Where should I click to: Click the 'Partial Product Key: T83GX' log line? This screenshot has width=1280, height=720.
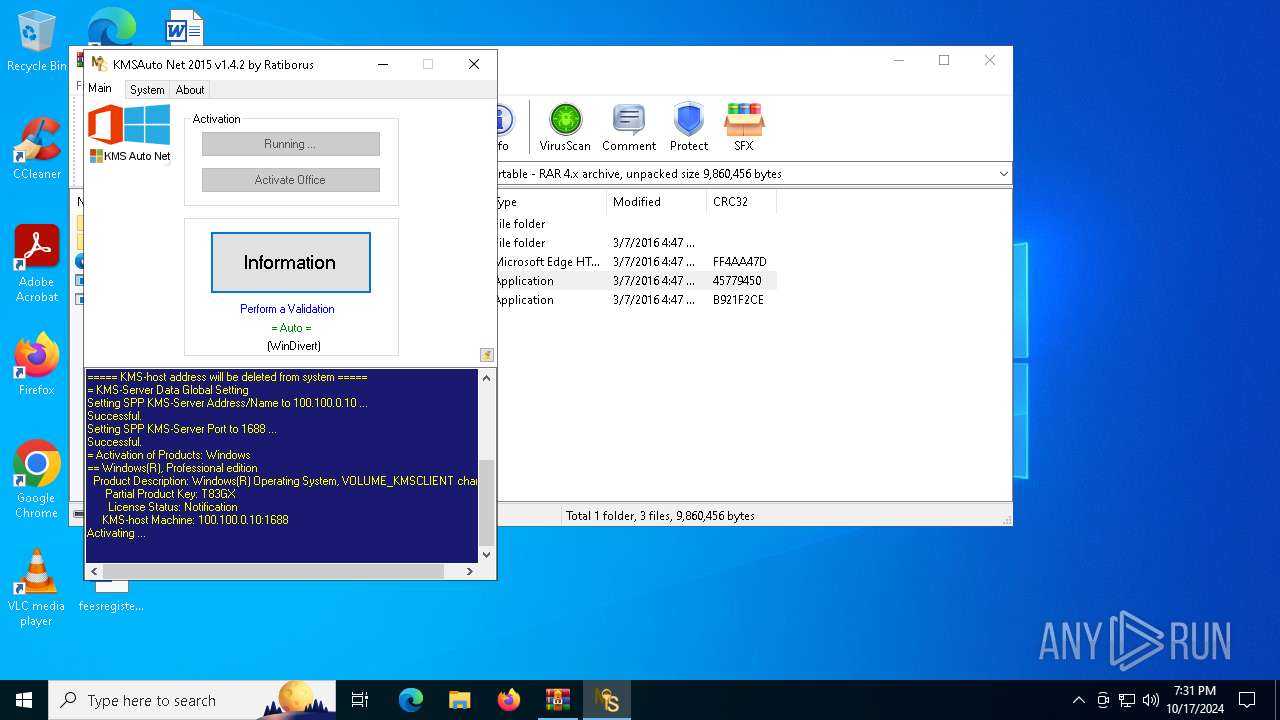coord(170,494)
